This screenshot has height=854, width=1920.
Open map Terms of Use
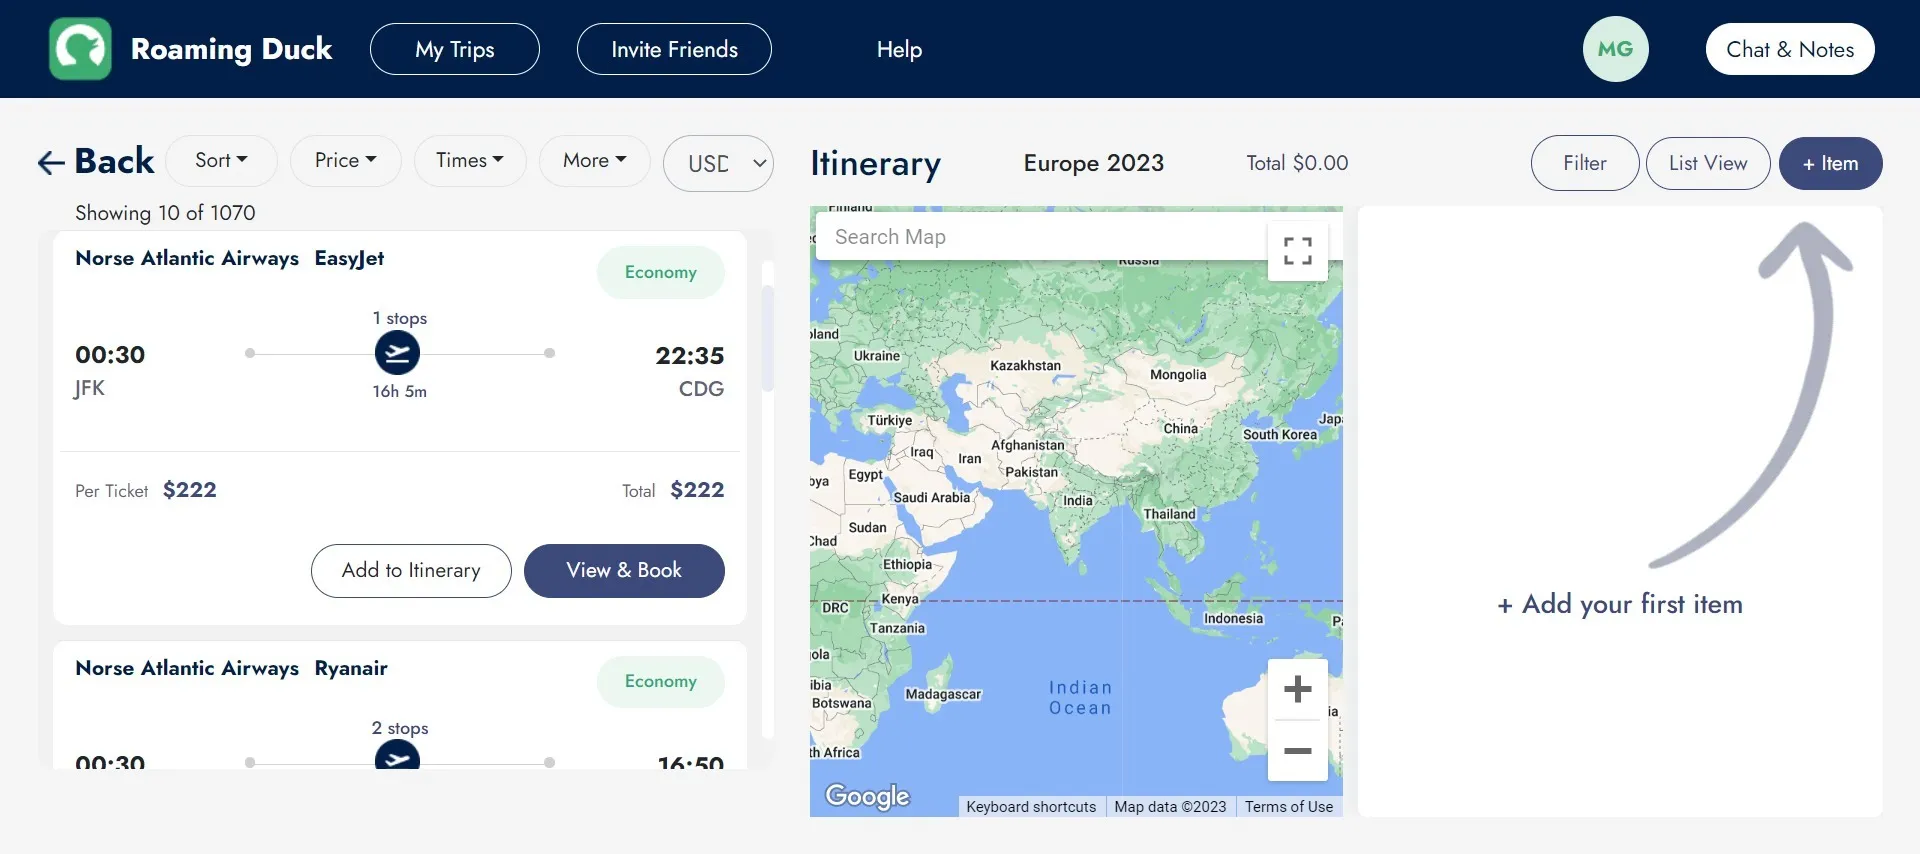pyautogui.click(x=1288, y=807)
